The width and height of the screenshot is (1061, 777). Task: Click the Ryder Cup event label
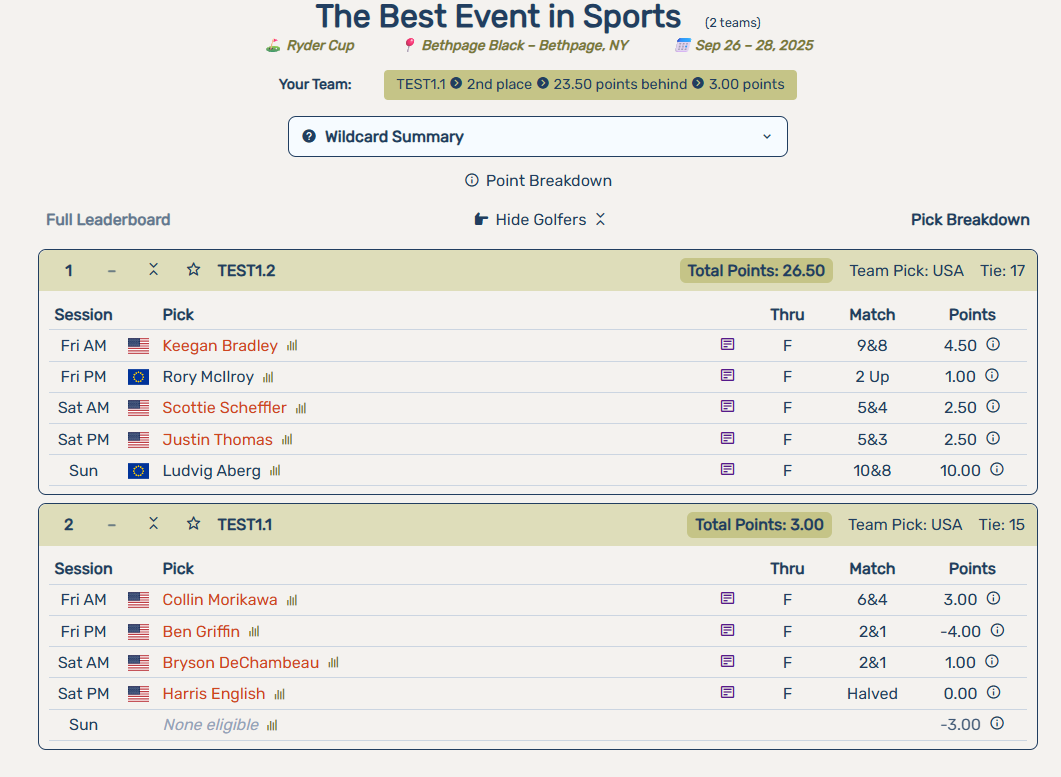pos(310,45)
